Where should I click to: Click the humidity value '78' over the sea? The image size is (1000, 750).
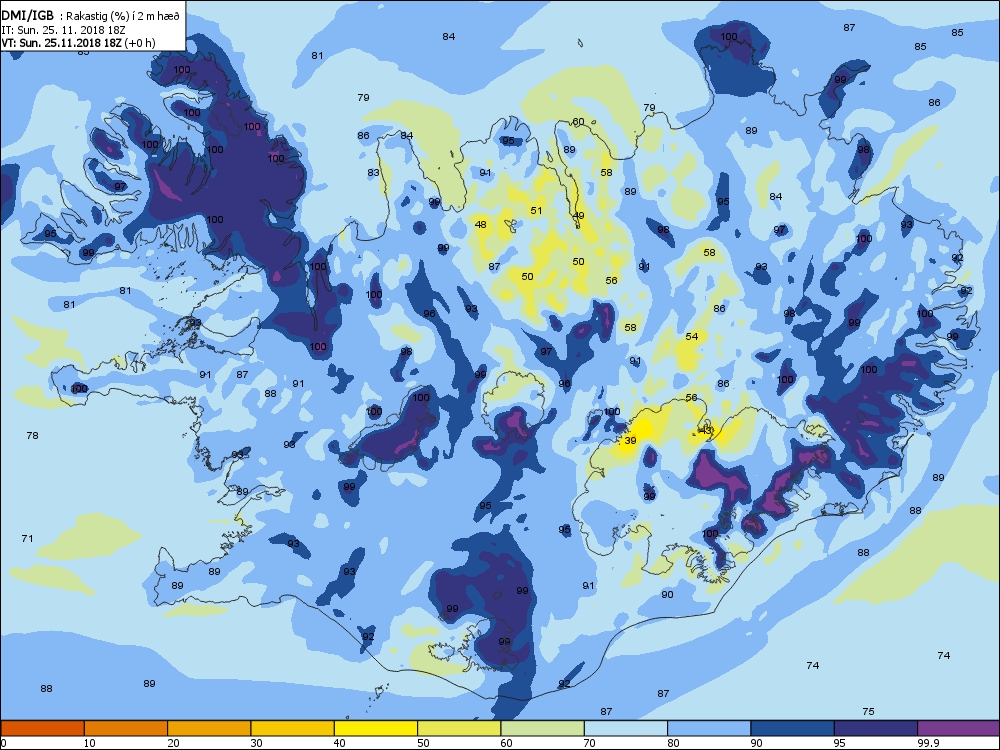(x=33, y=436)
